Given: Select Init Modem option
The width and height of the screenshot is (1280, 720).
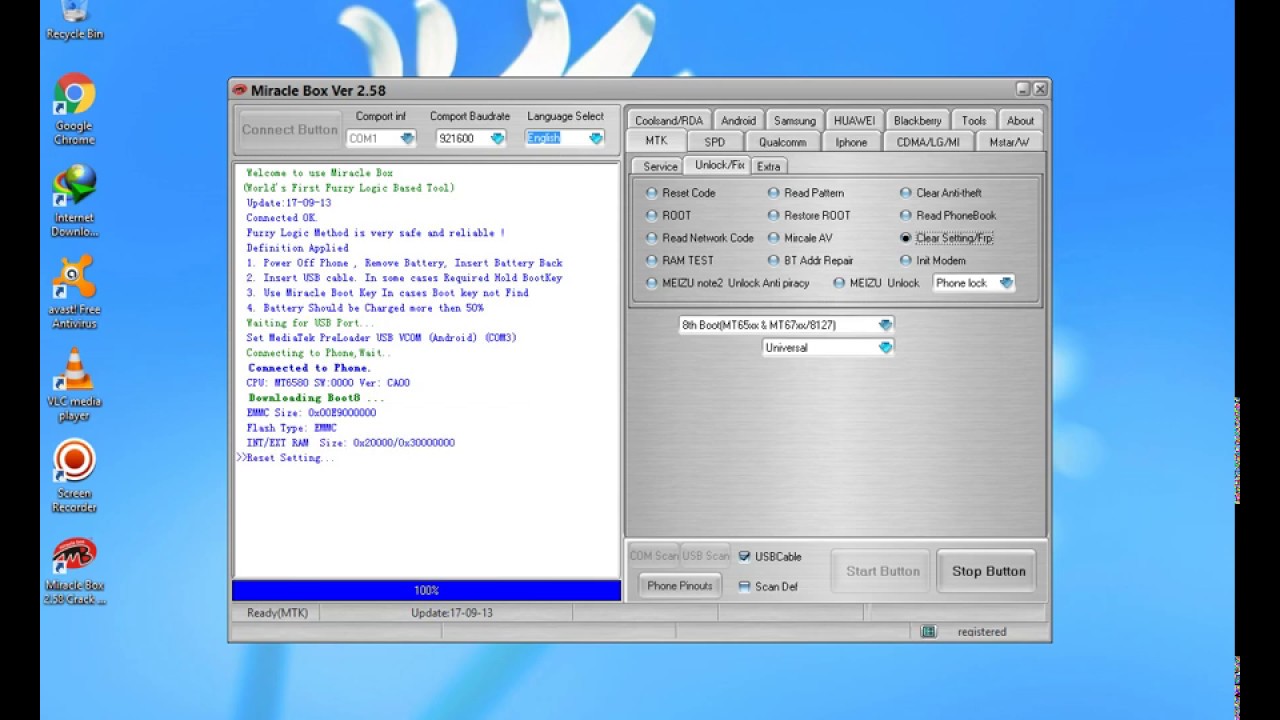Looking at the screenshot, I should coord(933,260).
